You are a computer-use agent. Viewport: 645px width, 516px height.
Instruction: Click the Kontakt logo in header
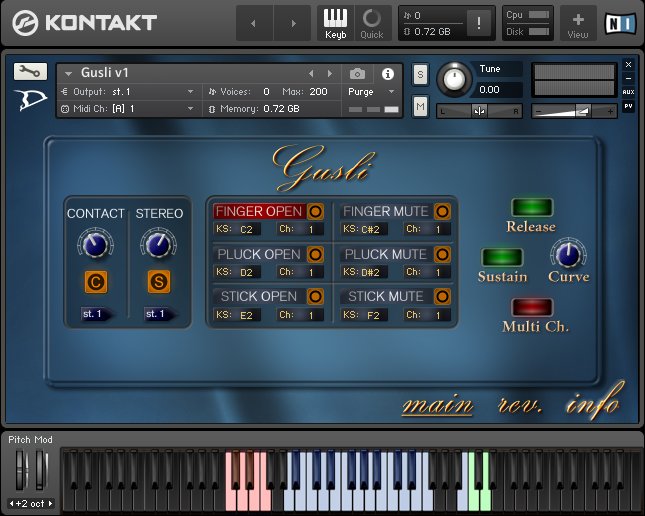(x=84, y=23)
